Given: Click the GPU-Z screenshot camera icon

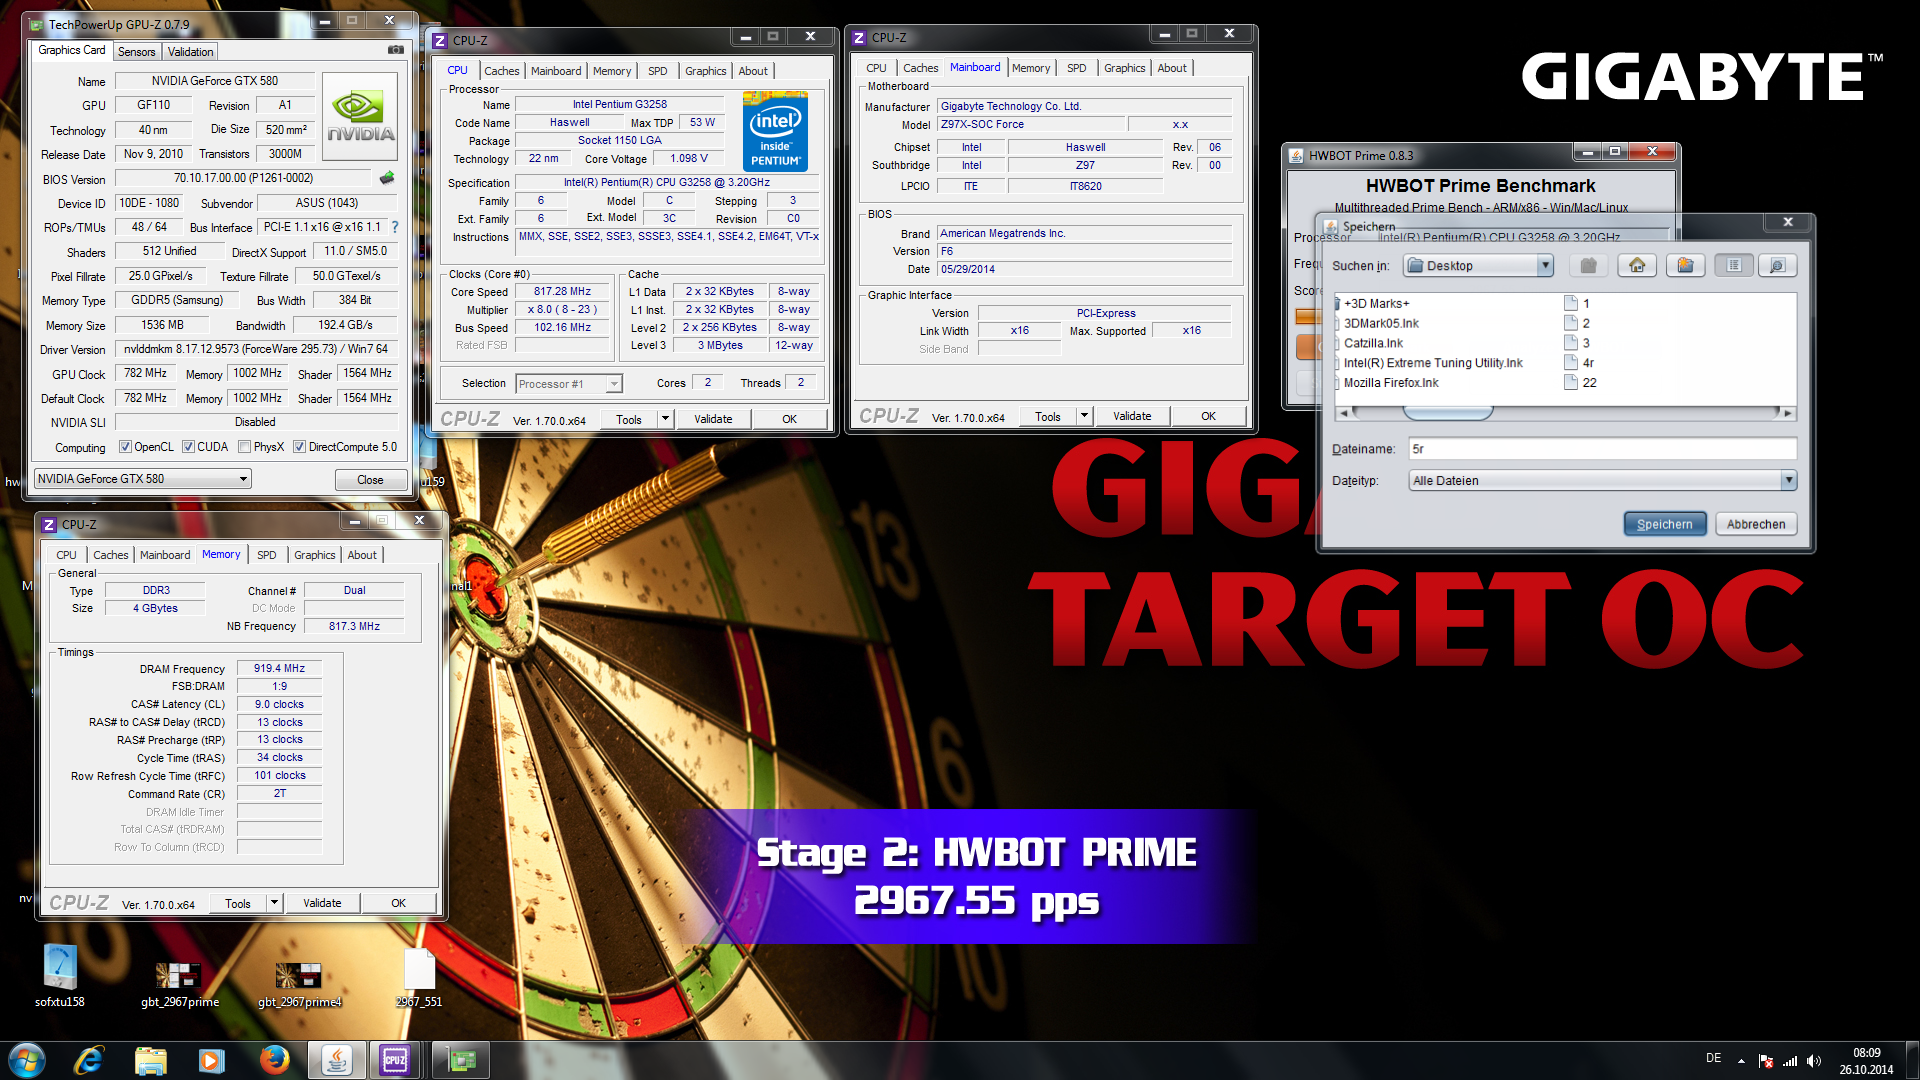Looking at the screenshot, I should (x=396, y=50).
